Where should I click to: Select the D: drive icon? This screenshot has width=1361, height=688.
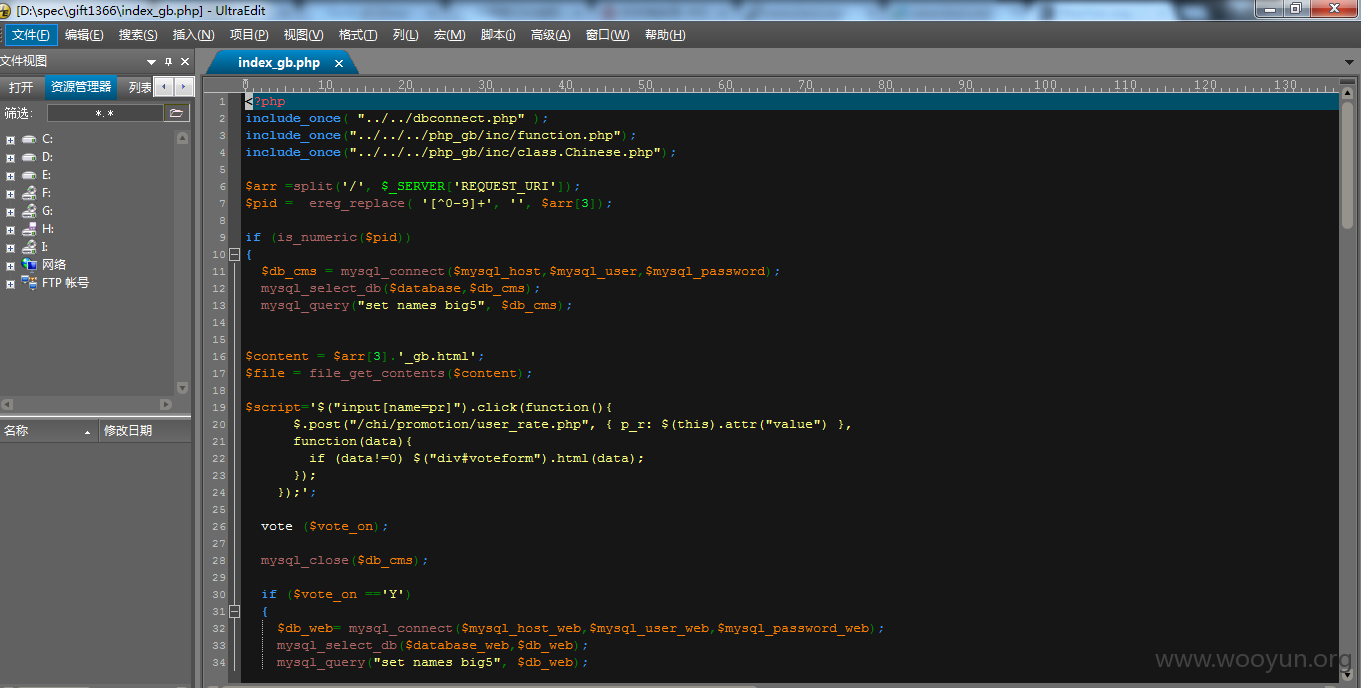(x=29, y=157)
